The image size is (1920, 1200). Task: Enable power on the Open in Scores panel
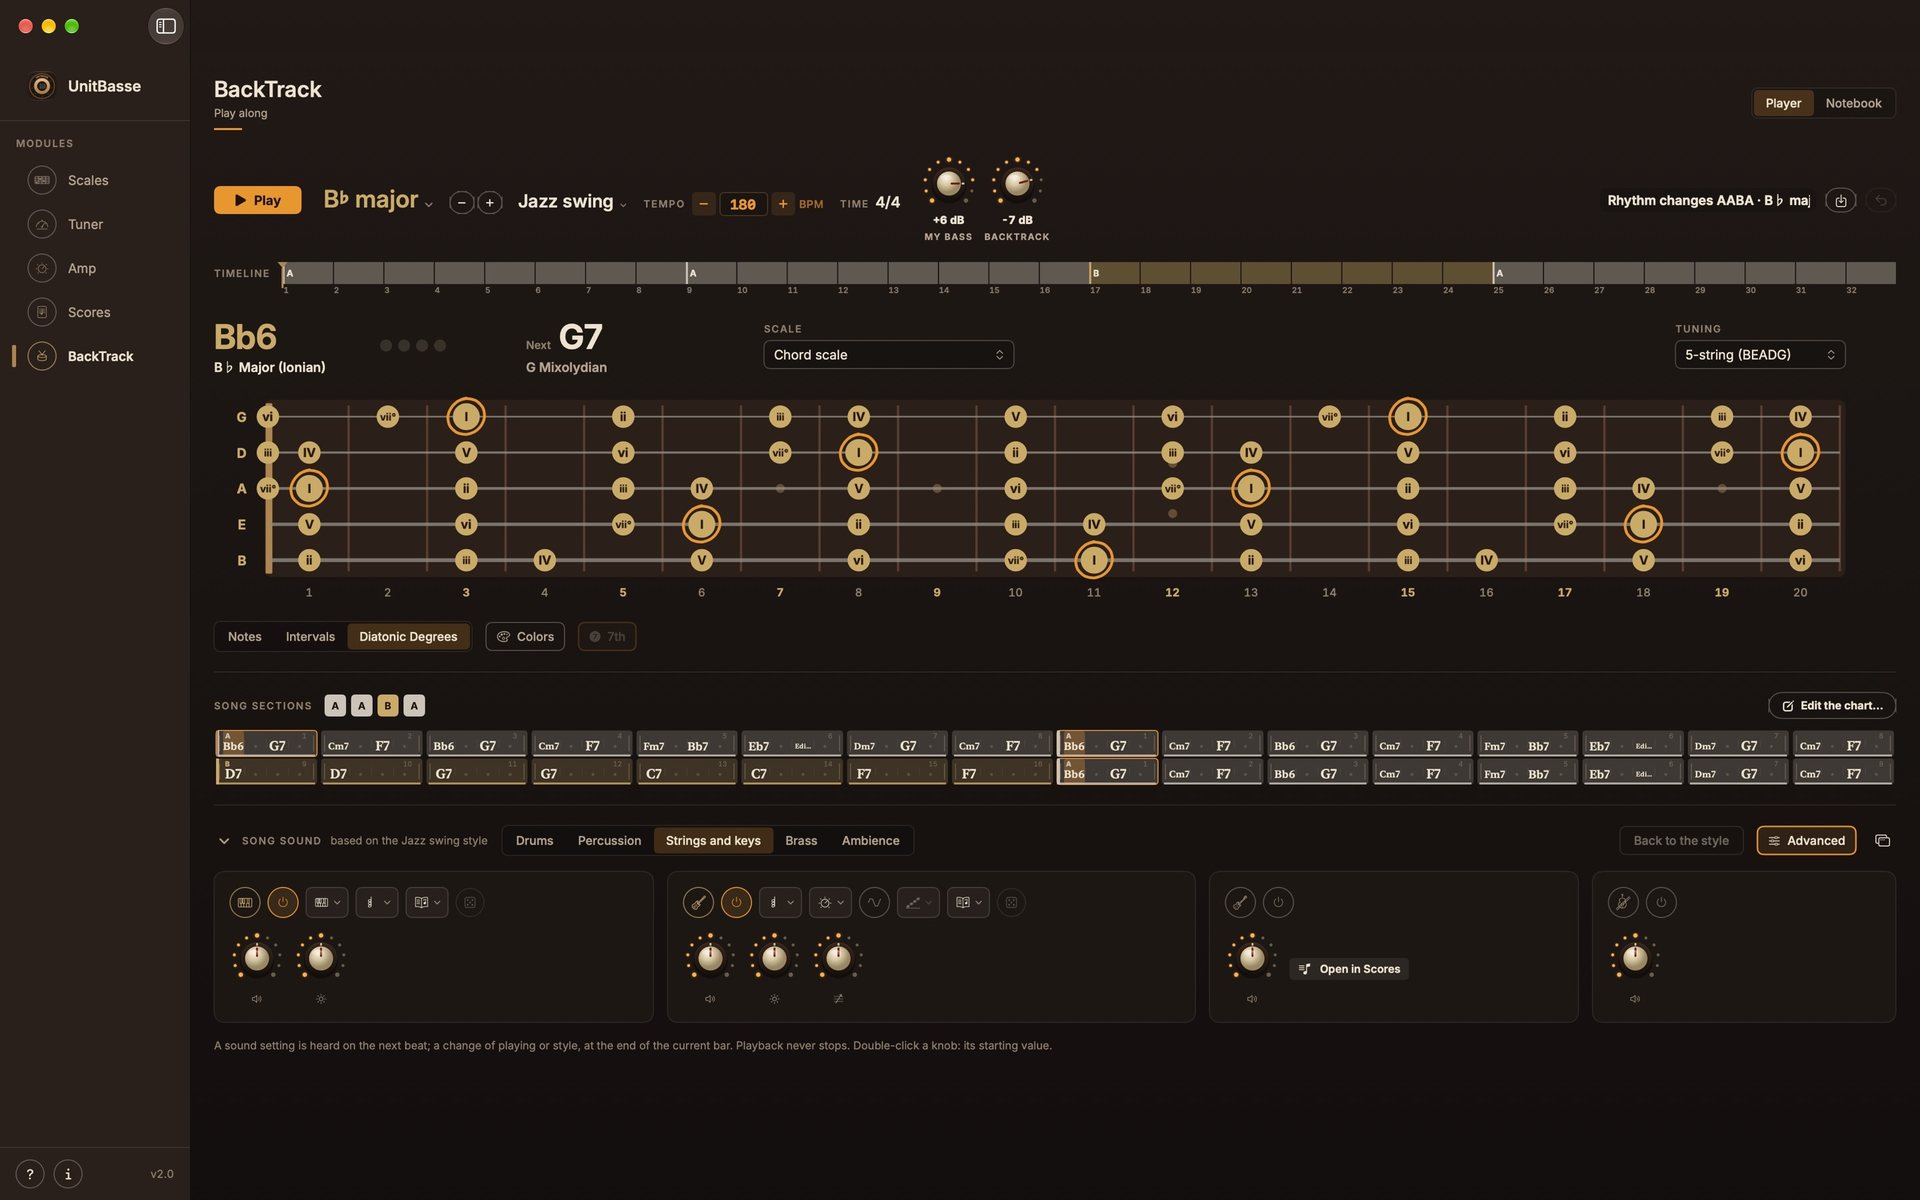(x=1278, y=902)
